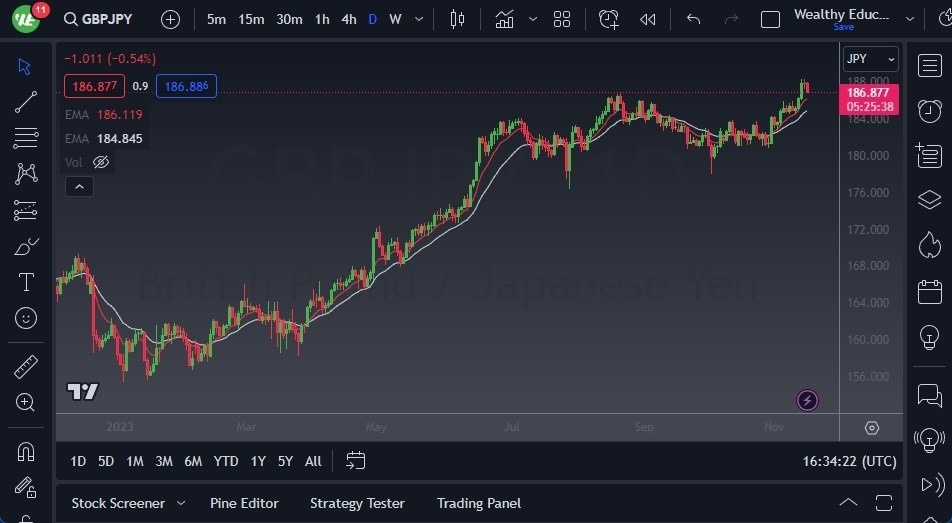Open the chat bubbles panel
Viewport: 952px width, 523px height.
930,395
